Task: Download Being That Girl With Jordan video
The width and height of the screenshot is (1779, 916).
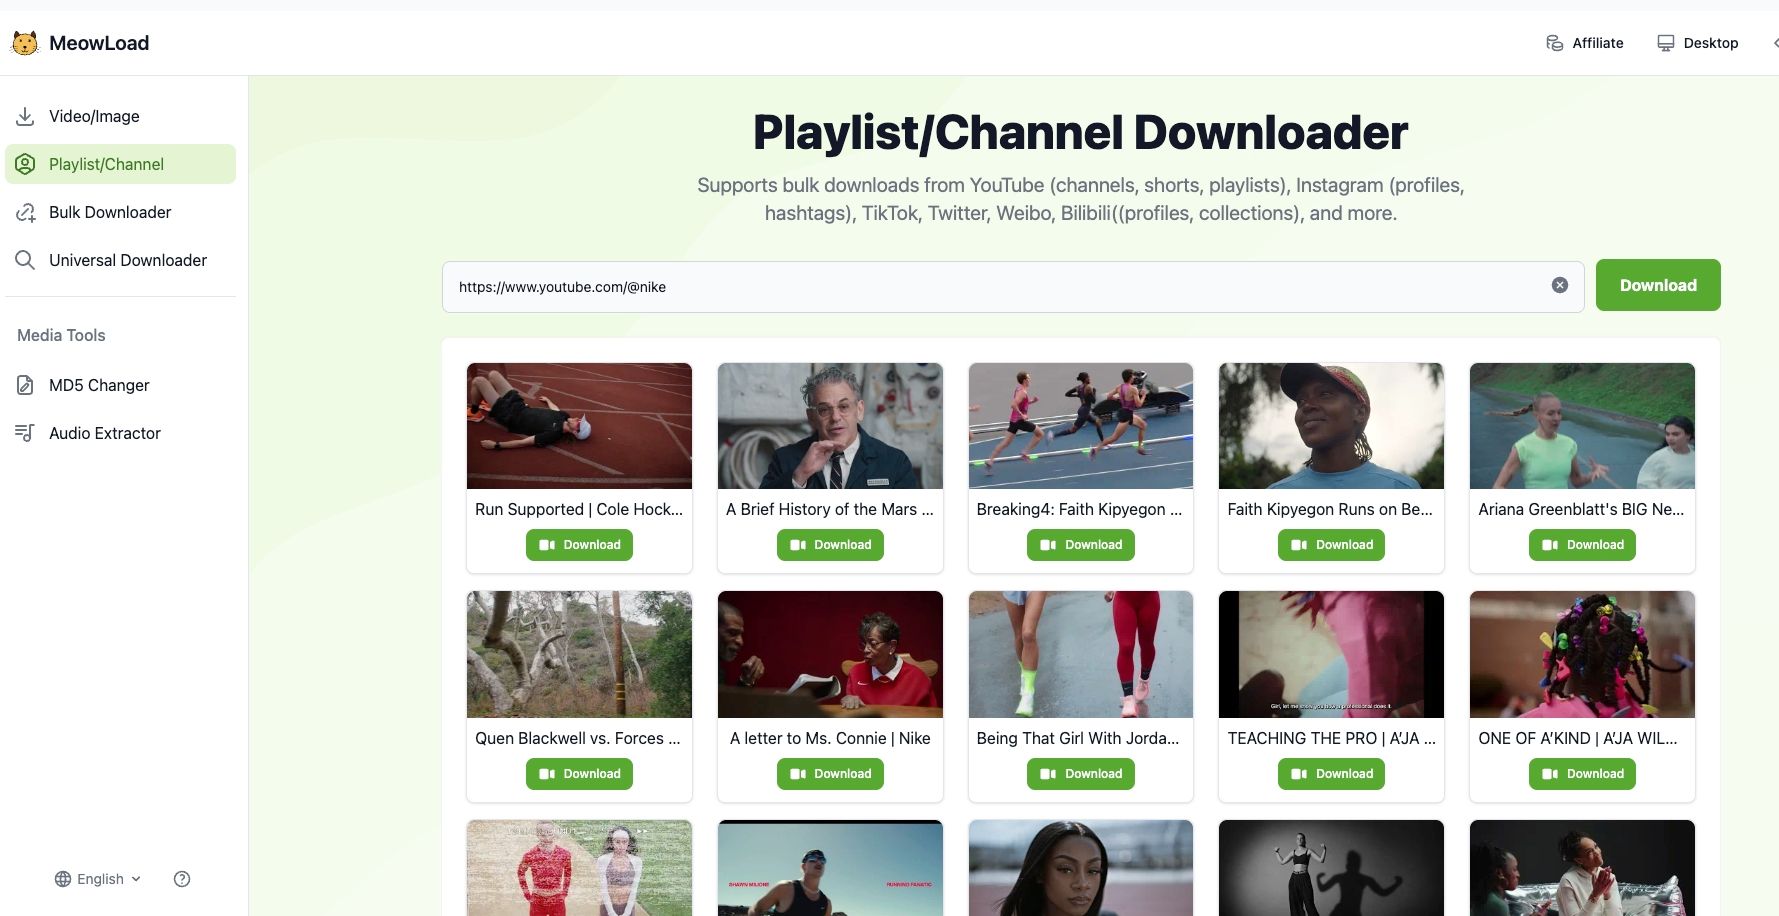Action: 1081,774
